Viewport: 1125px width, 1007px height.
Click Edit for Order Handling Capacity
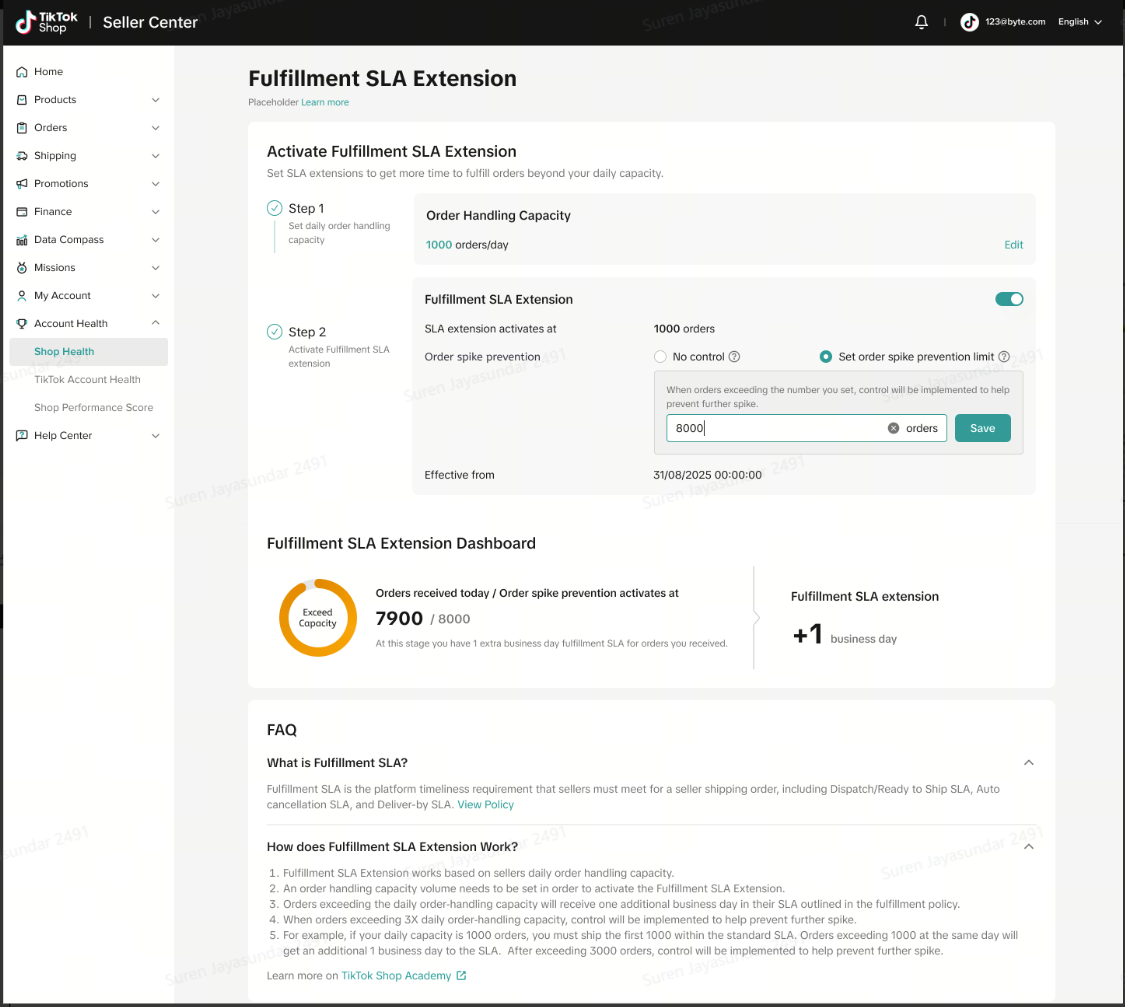coord(1013,245)
